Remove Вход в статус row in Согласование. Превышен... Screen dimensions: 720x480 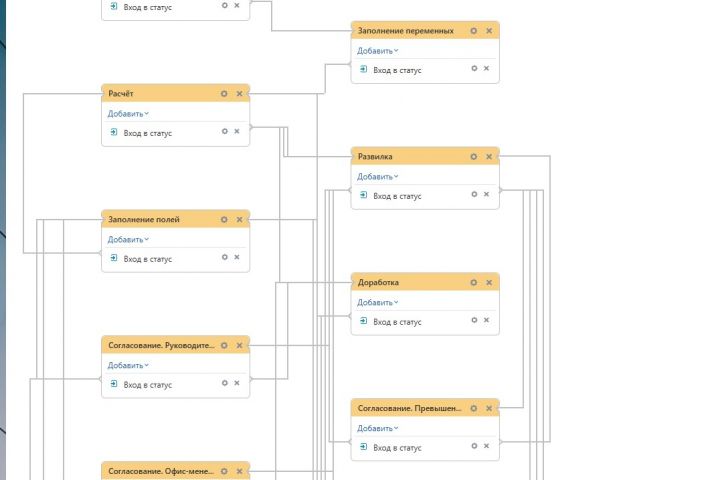487,445
